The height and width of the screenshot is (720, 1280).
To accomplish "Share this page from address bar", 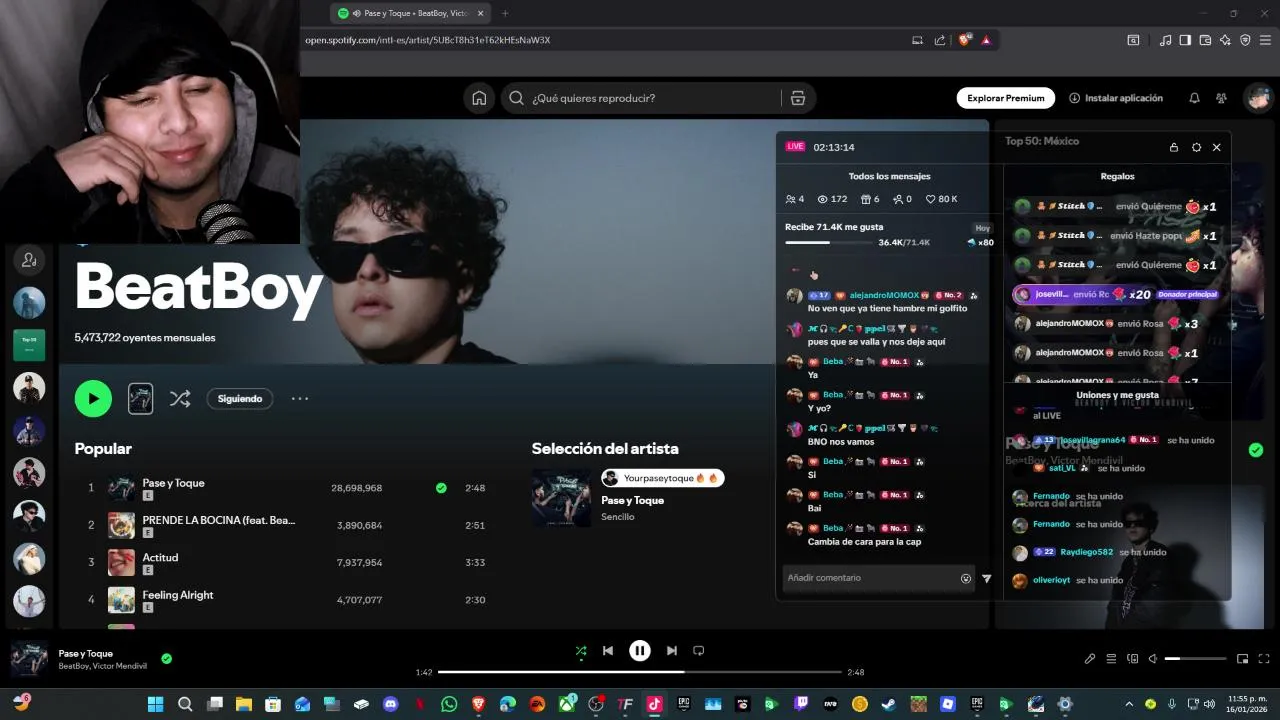I will 940,40.
